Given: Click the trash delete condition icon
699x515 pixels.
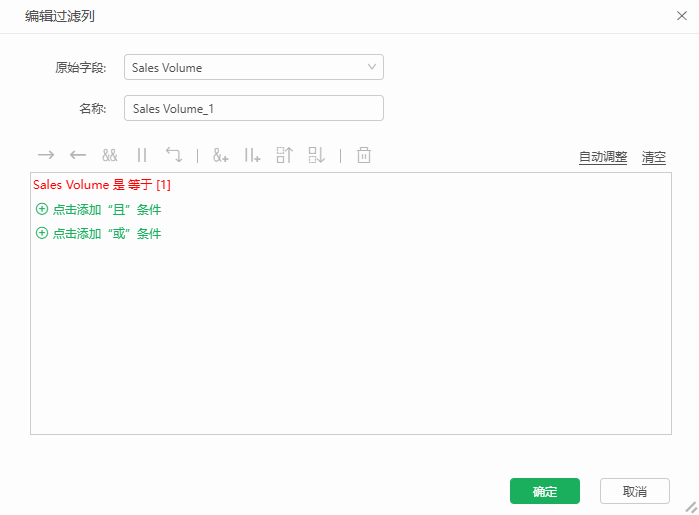Looking at the screenshot, I should point(364,155).
